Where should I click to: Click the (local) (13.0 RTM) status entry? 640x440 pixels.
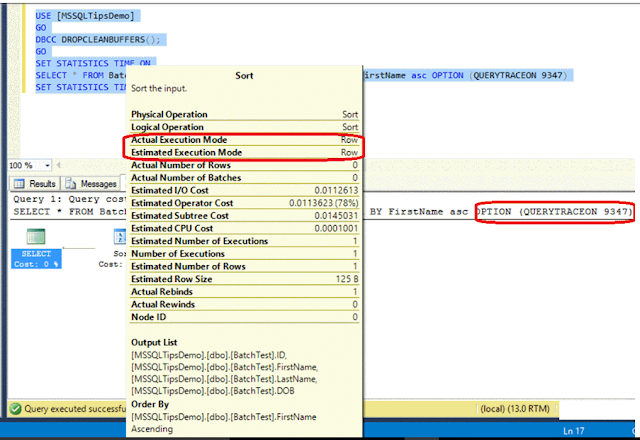pos(515,409)
